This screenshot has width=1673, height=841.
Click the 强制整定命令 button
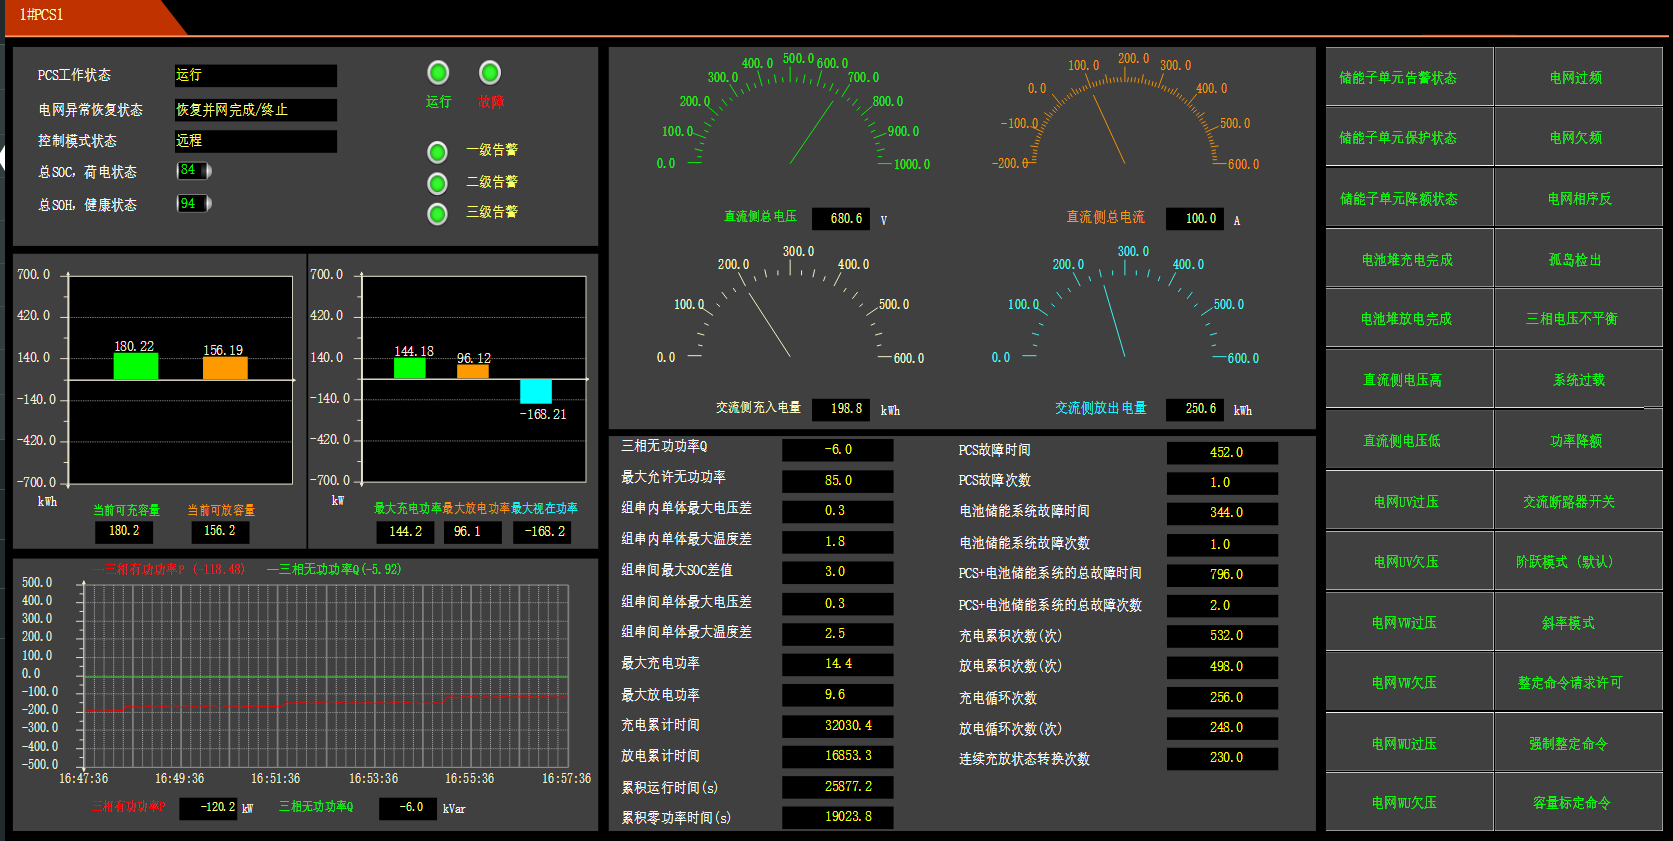pyautogui.click(x=1578, y=743)
